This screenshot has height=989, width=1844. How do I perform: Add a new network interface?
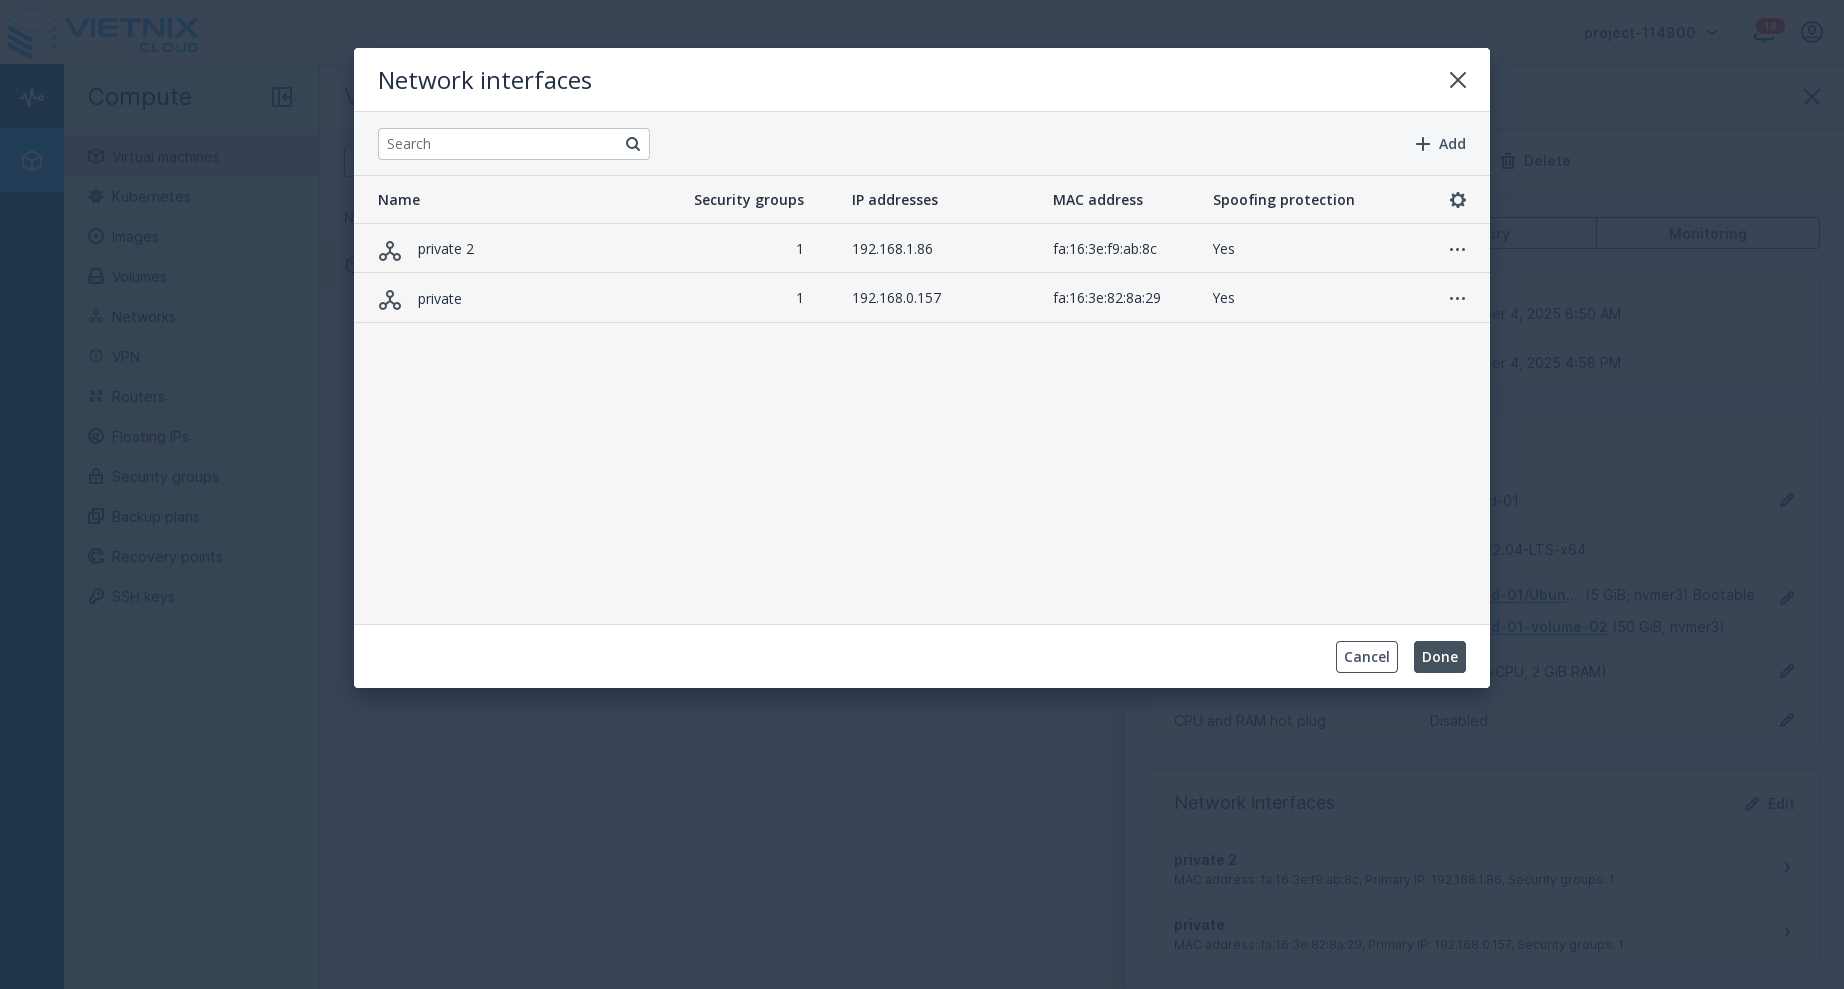1439,144
